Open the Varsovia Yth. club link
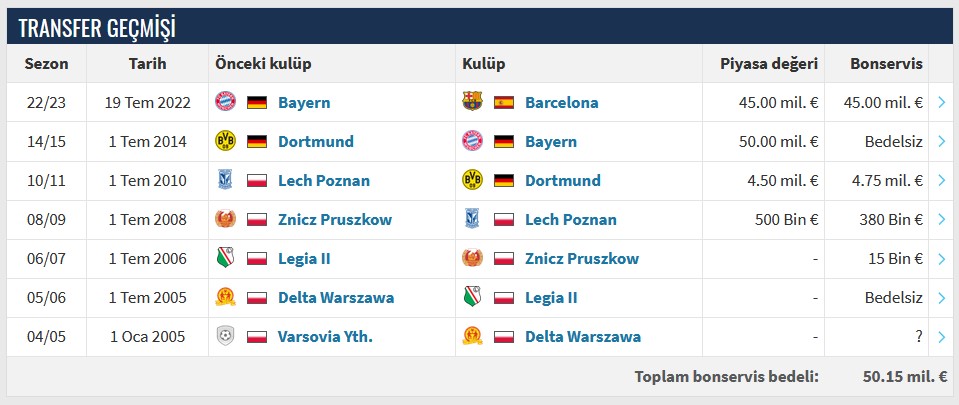 pyautogui.click(x=325, y=336)
